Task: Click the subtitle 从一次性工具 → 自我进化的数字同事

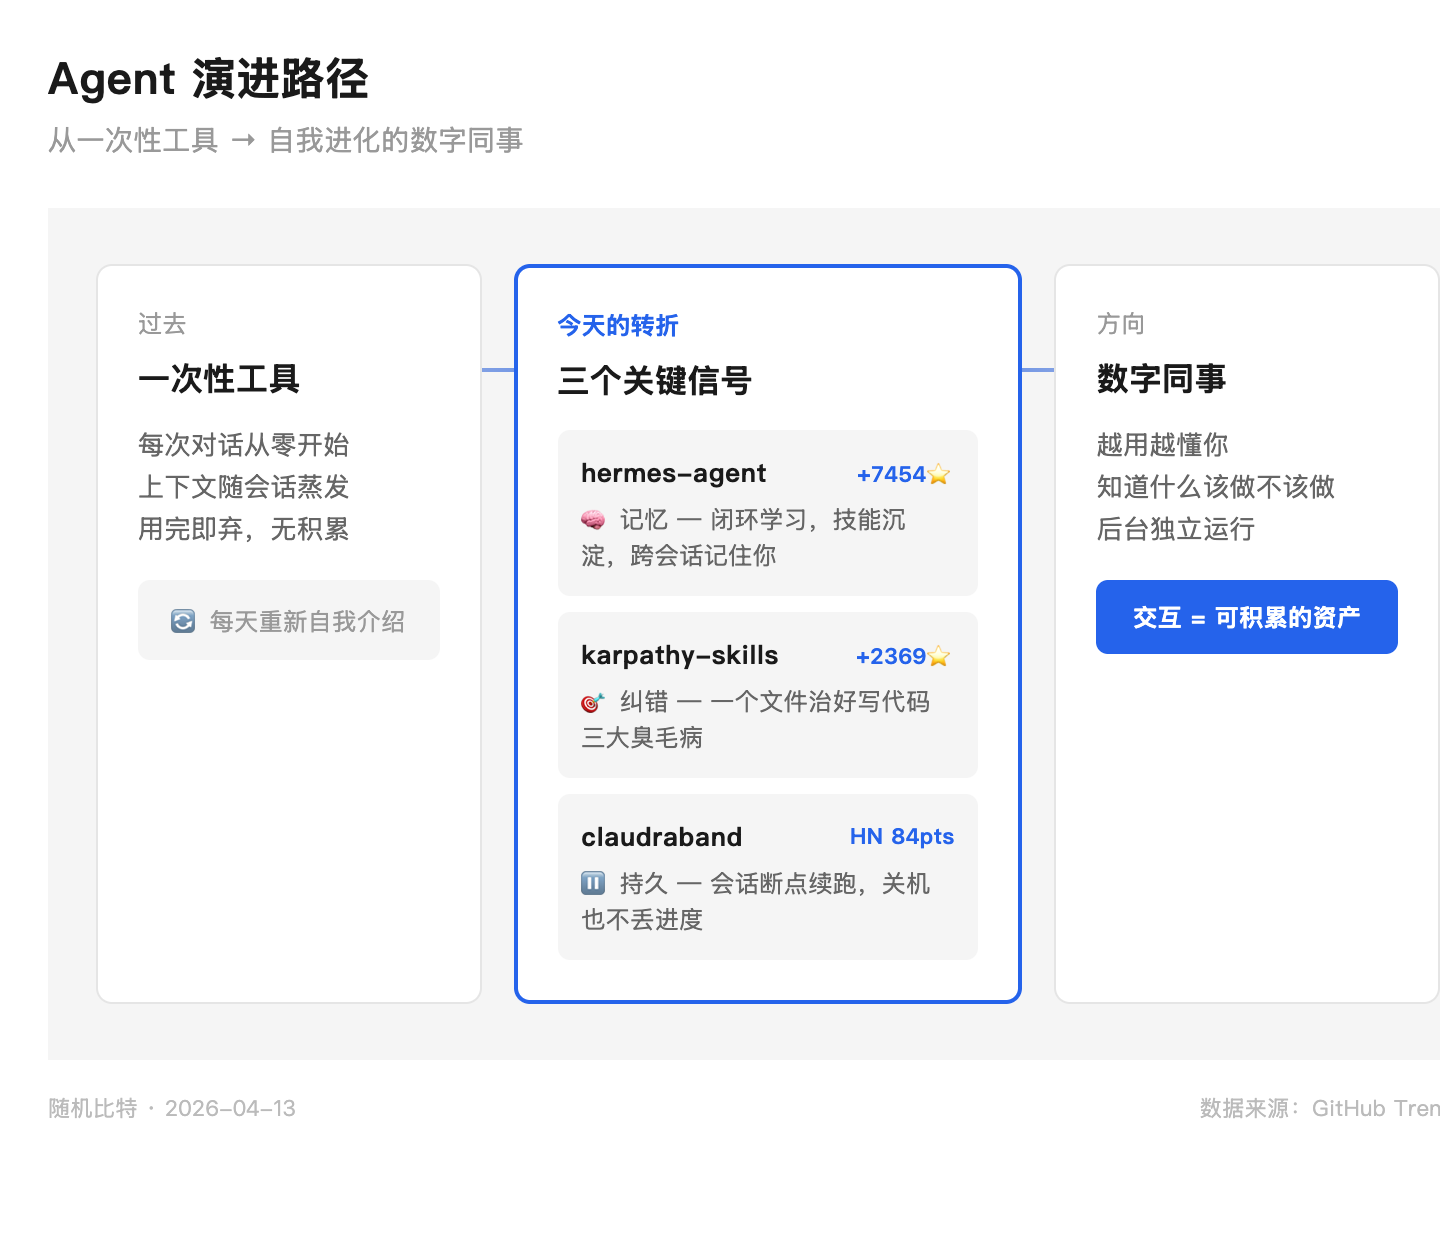Action: tap(286, 140)
